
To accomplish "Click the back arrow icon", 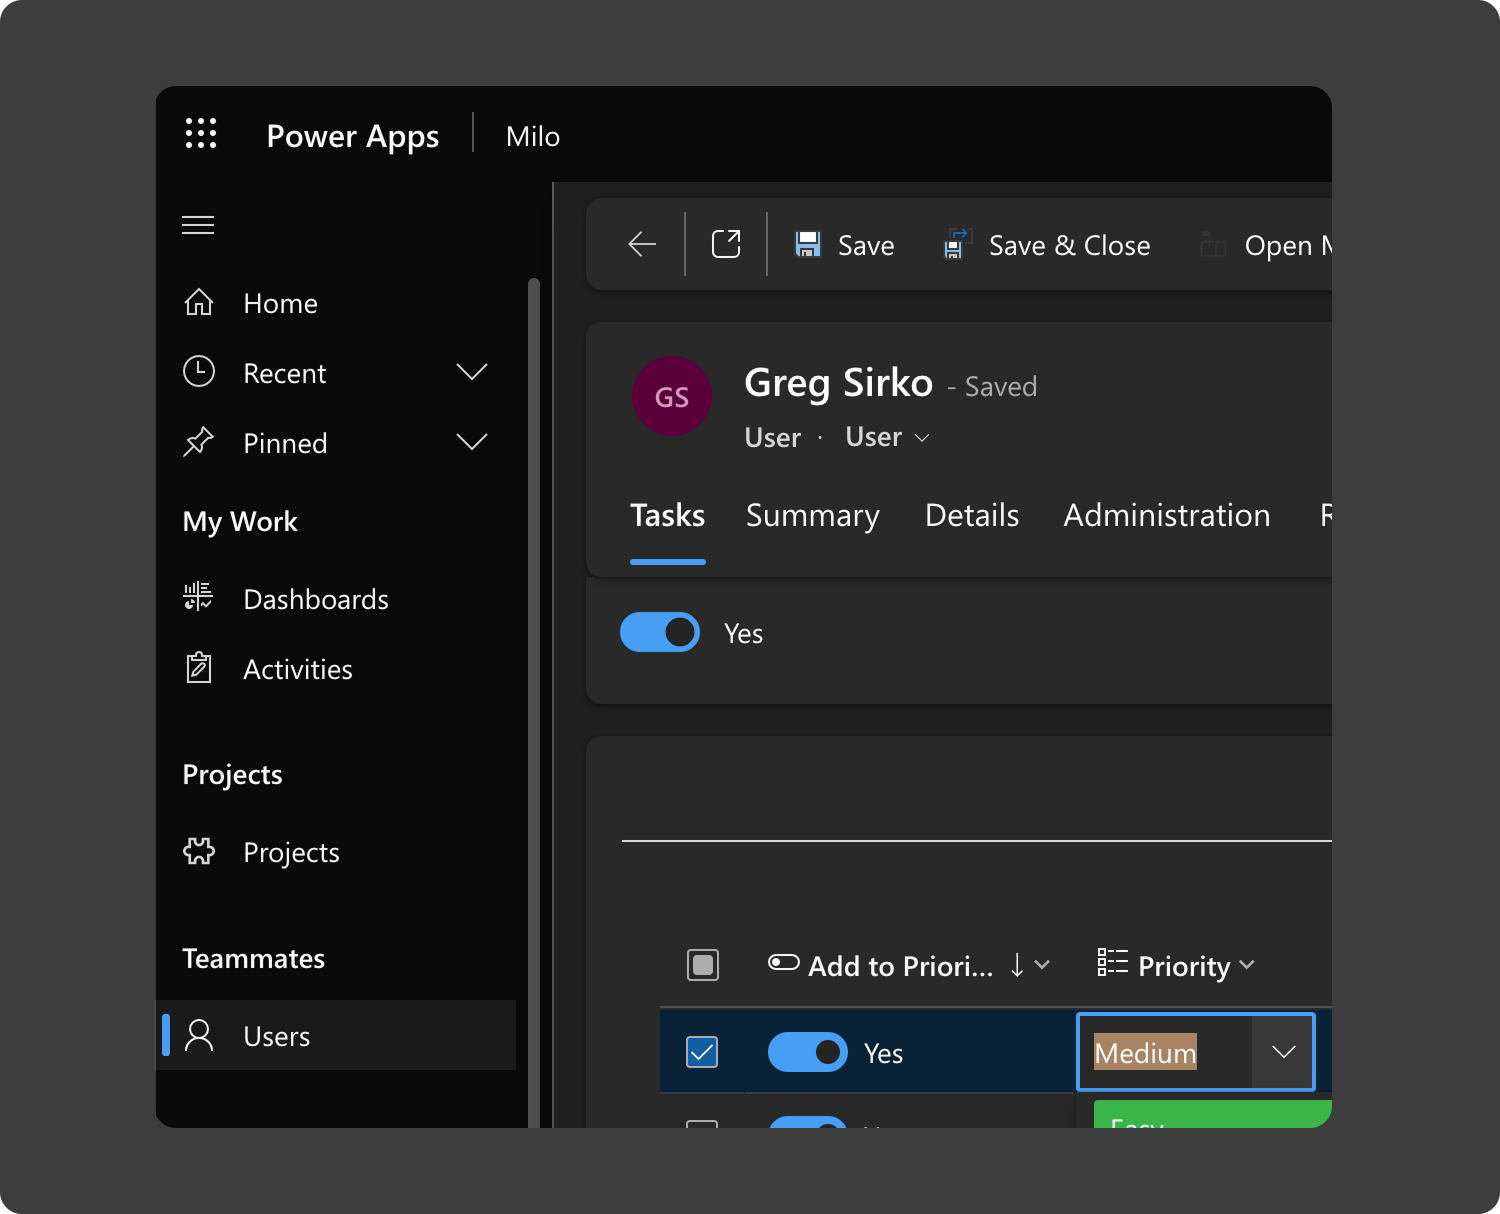I will click(642, 244).
